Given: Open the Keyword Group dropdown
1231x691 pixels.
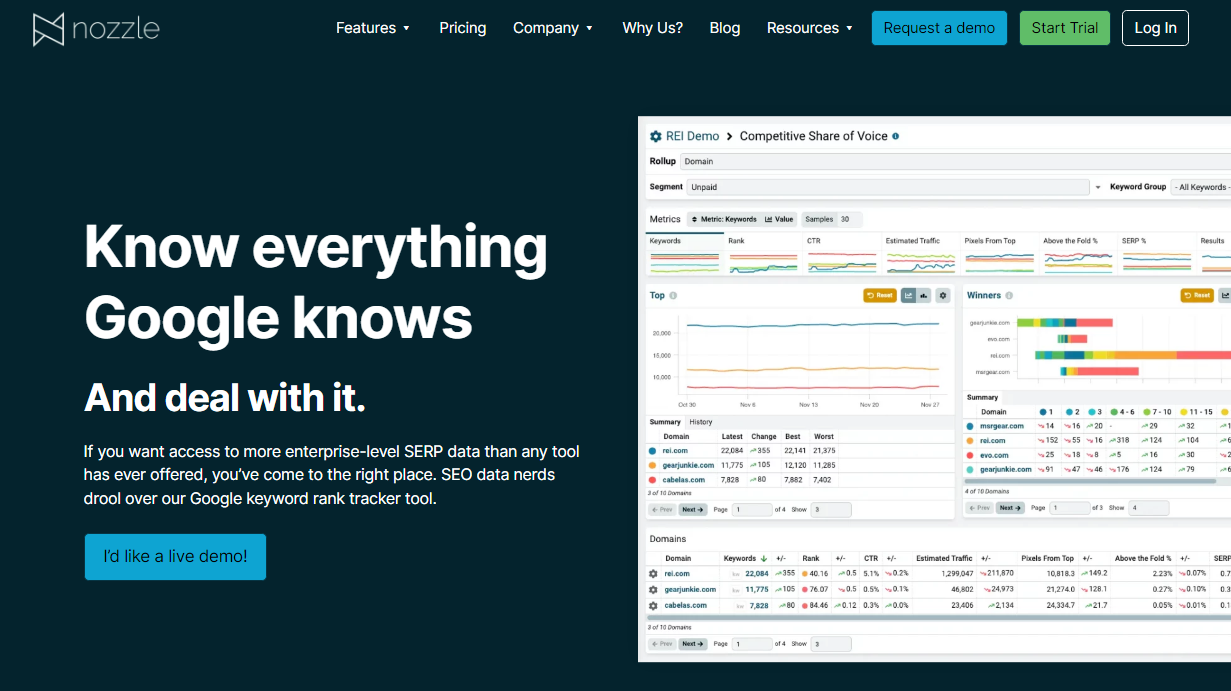Looking at the screenshot, I should tap(1202, 187).
